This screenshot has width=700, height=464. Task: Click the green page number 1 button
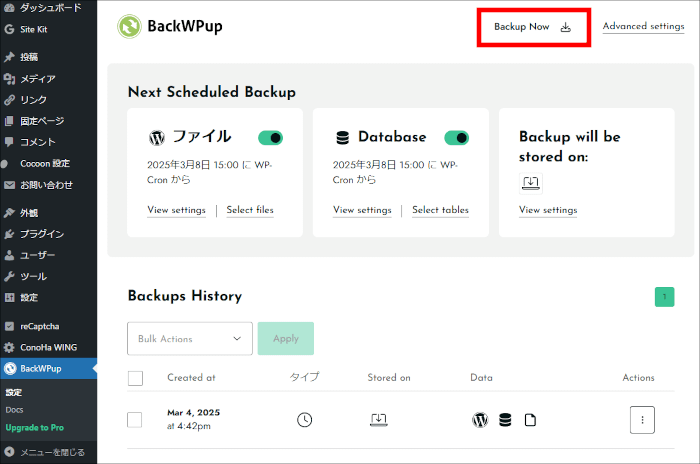tap(664, 297)
